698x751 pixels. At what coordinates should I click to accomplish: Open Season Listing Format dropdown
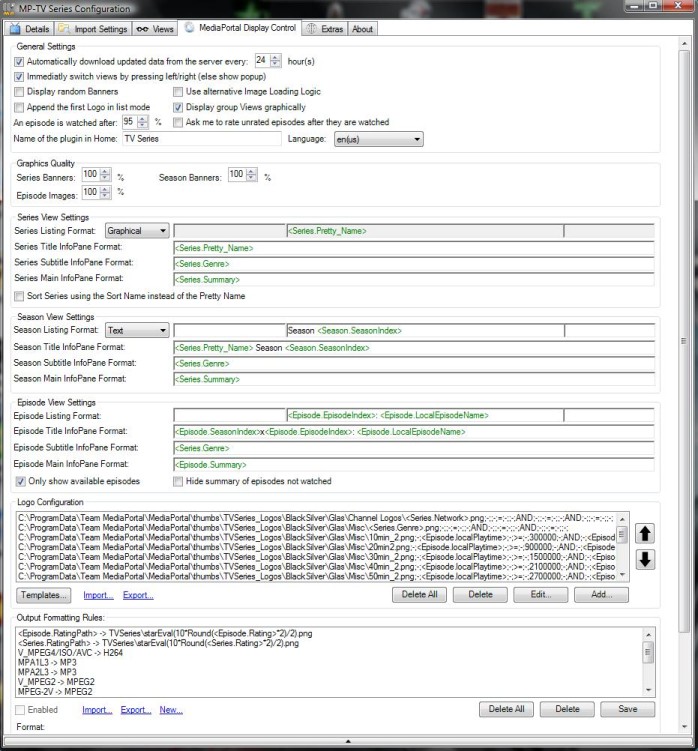click(137, 330)
